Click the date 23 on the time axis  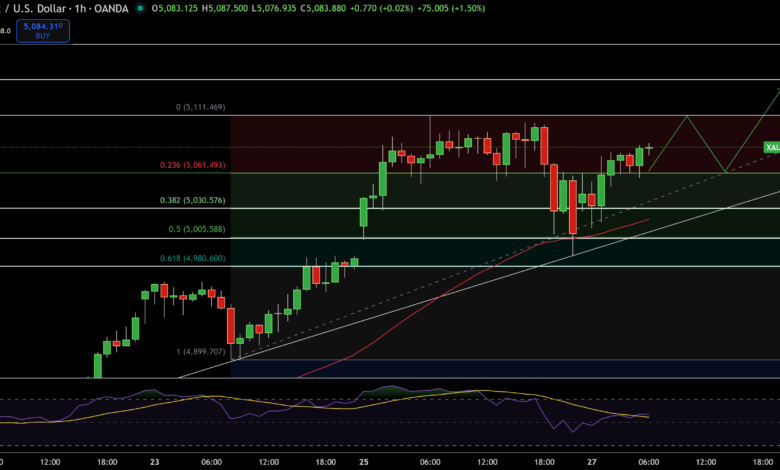point(155,462)
